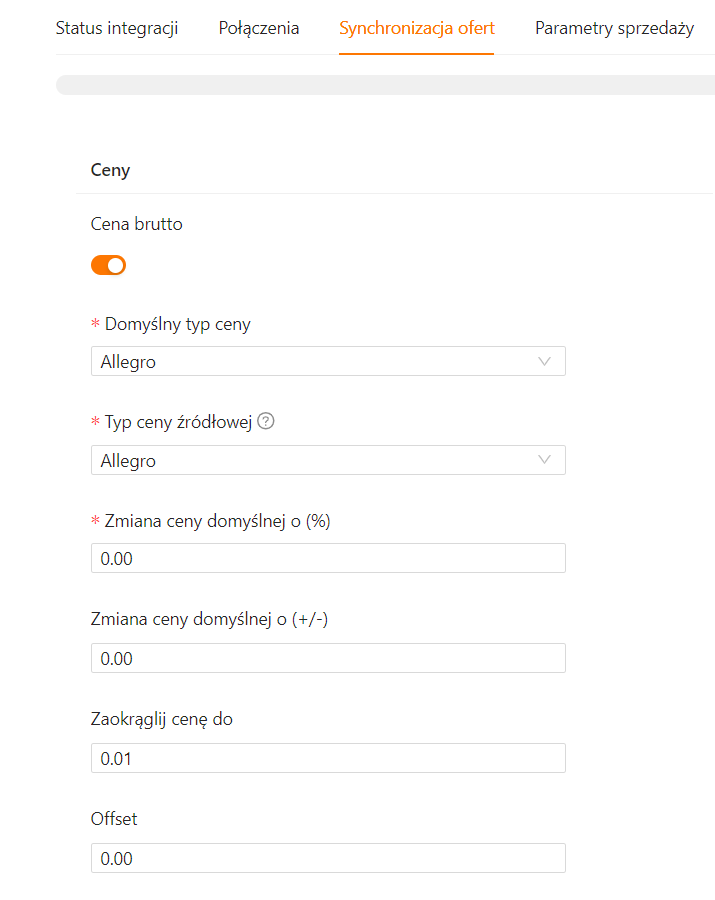The width and height of the screenshot is (715, 900).
Task: Open the Połączenia tab
Action: 259,28
